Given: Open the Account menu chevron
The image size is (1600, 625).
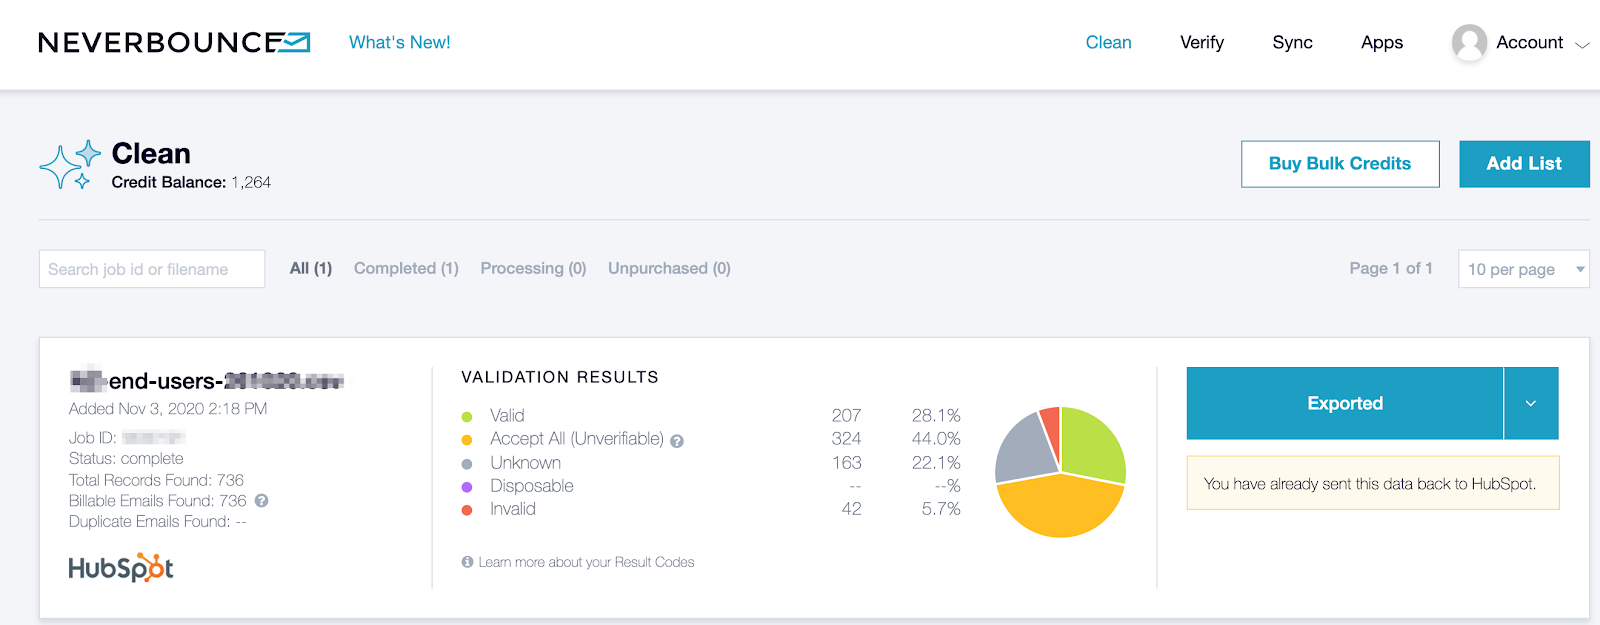Looking at the screenshot, I should click(x=1582, y=44).
